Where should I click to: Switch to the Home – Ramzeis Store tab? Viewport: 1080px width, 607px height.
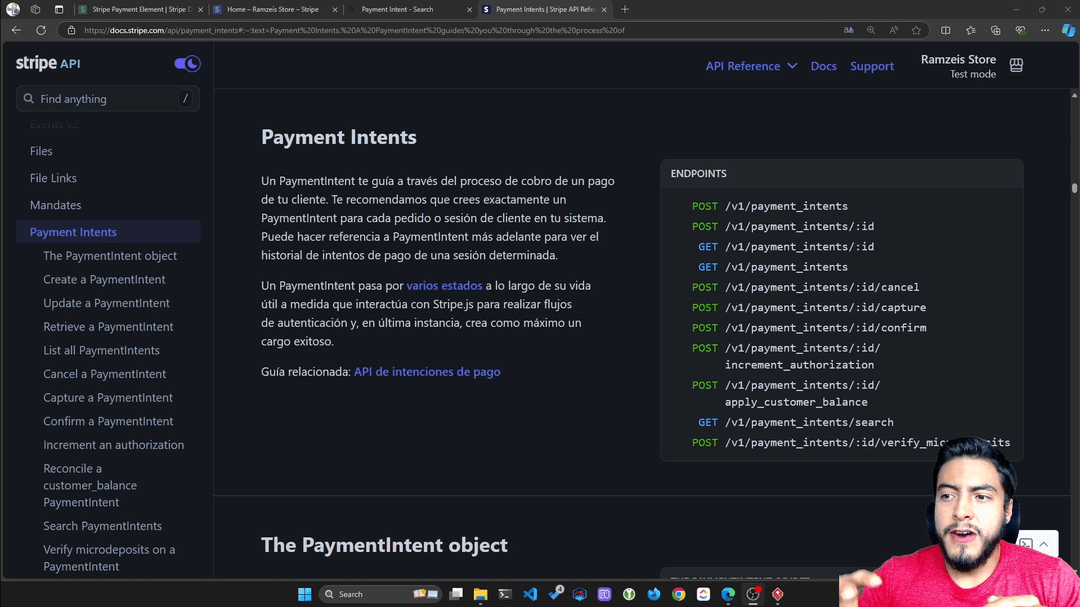pyautogui.click(x=272, y=10)
